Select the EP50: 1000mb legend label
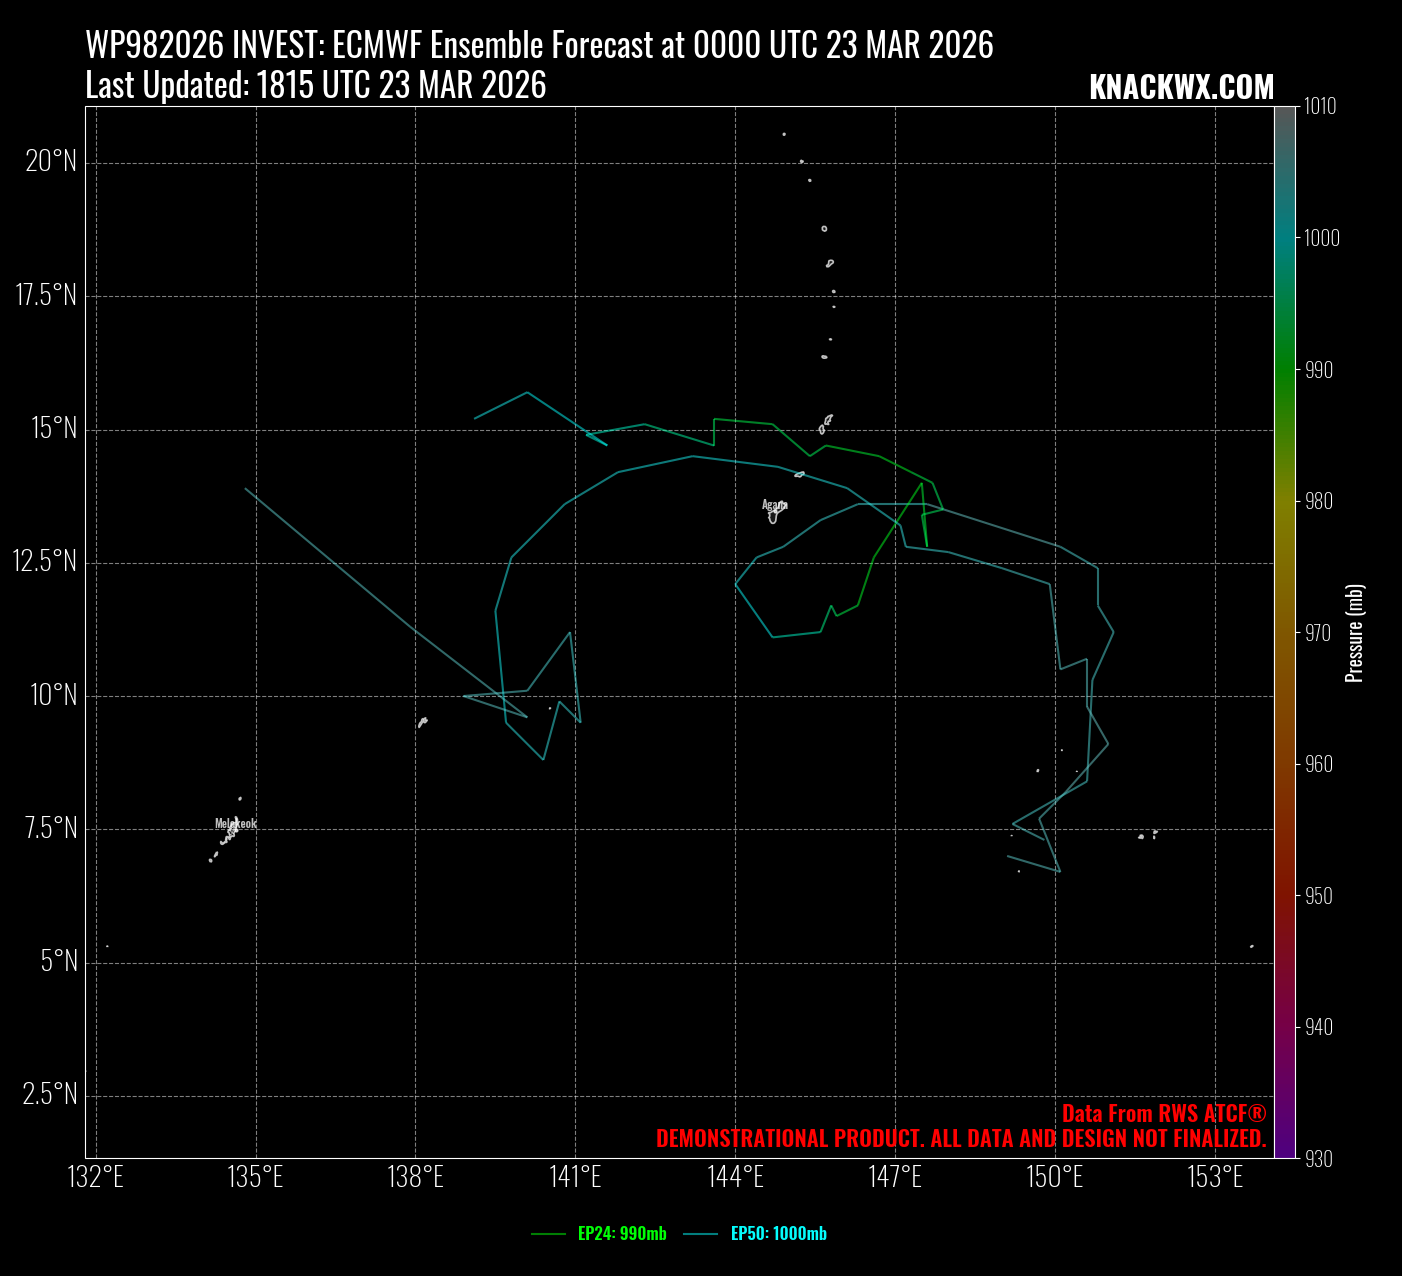Viewport: 1402px width, 1276px height. click(x=778, y=1234)
